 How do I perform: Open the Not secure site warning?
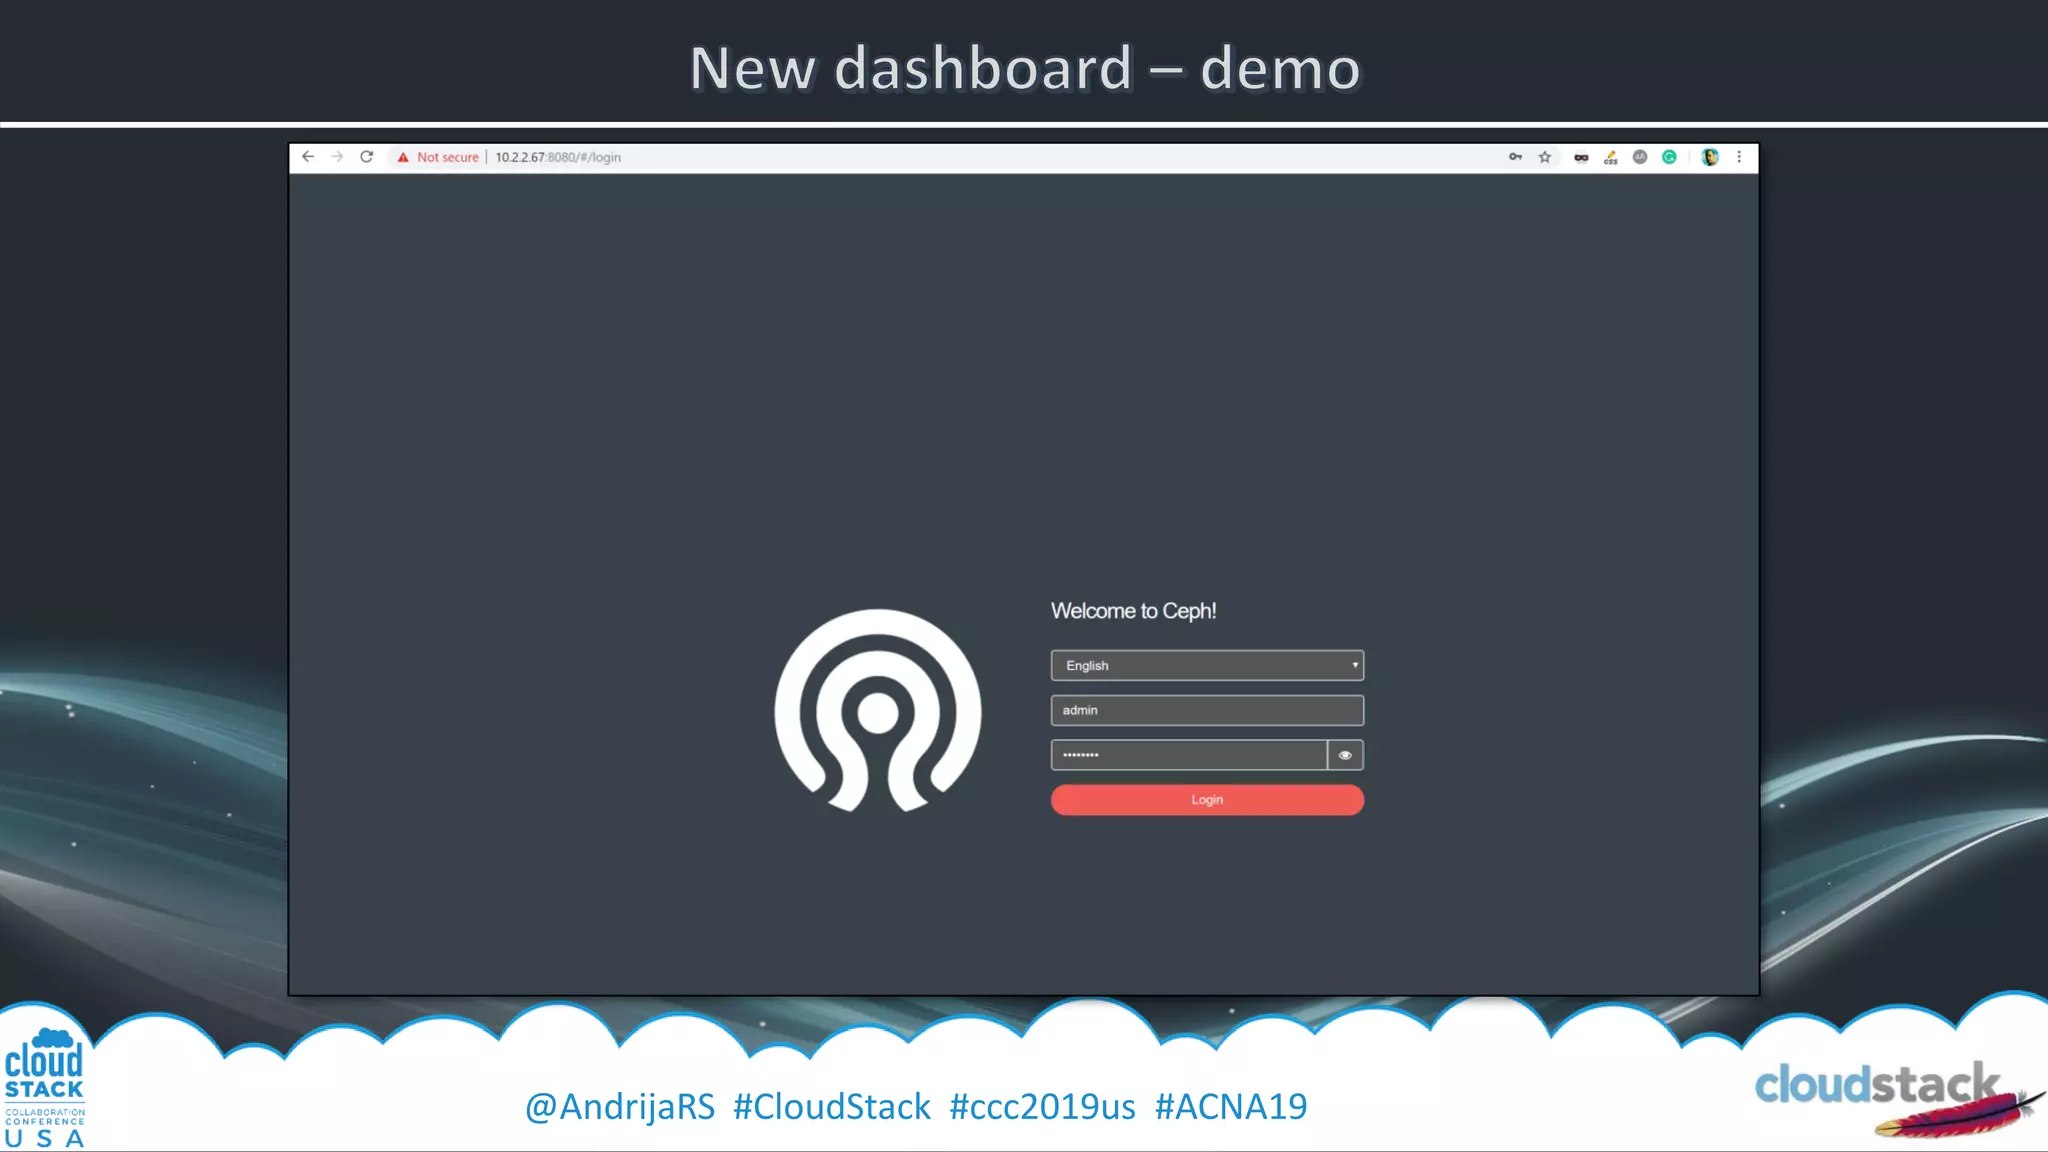point(438,157)
